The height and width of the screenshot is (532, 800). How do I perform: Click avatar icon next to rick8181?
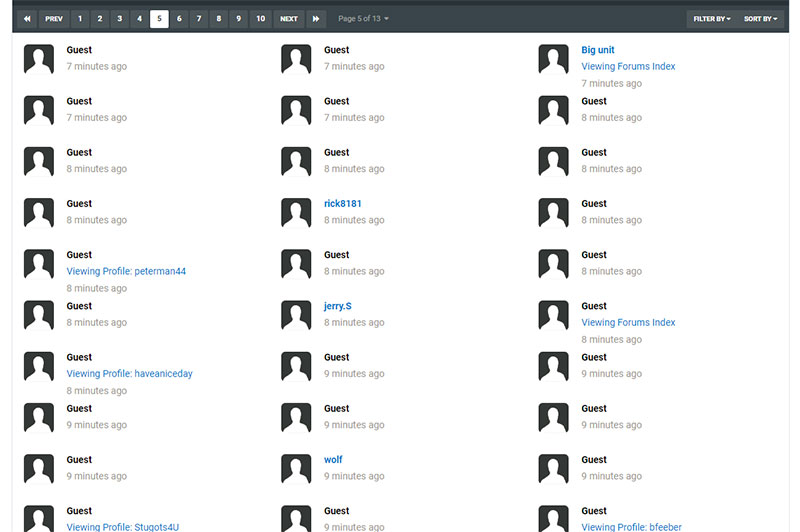(296, 213)
